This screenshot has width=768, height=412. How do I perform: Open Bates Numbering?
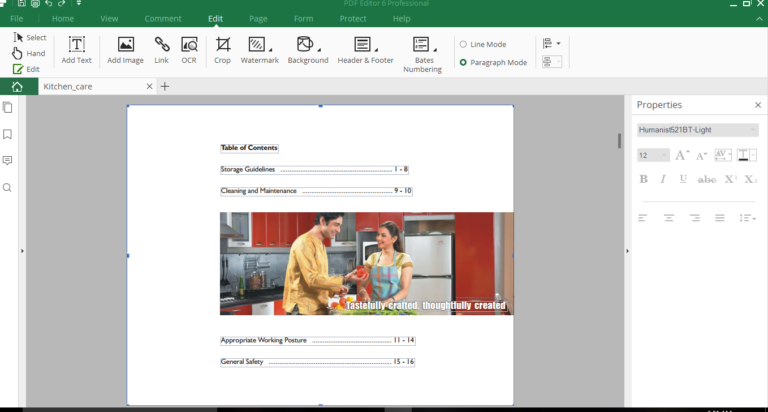coord(423,54)
